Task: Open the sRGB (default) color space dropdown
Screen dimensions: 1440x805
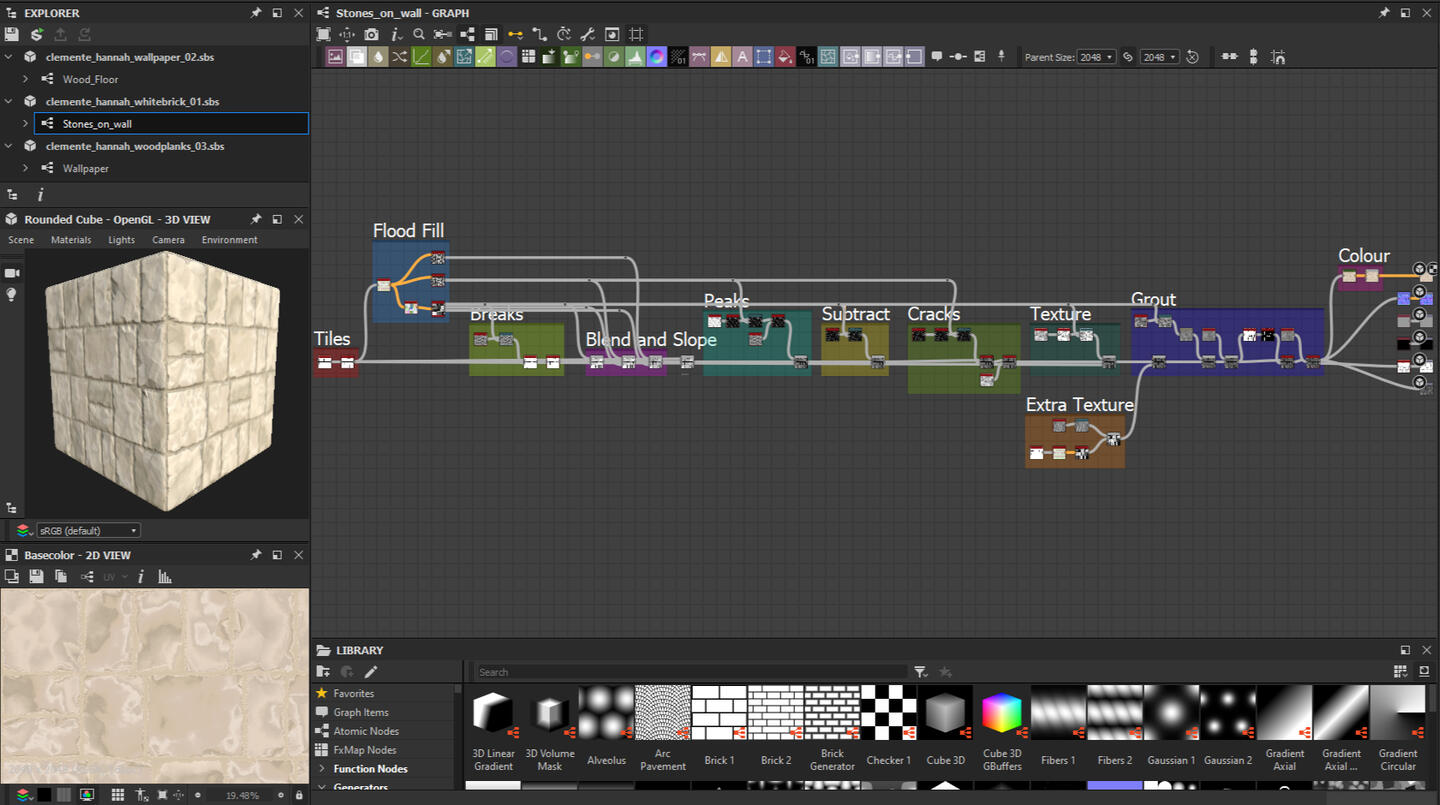Action: coord(88,531)
